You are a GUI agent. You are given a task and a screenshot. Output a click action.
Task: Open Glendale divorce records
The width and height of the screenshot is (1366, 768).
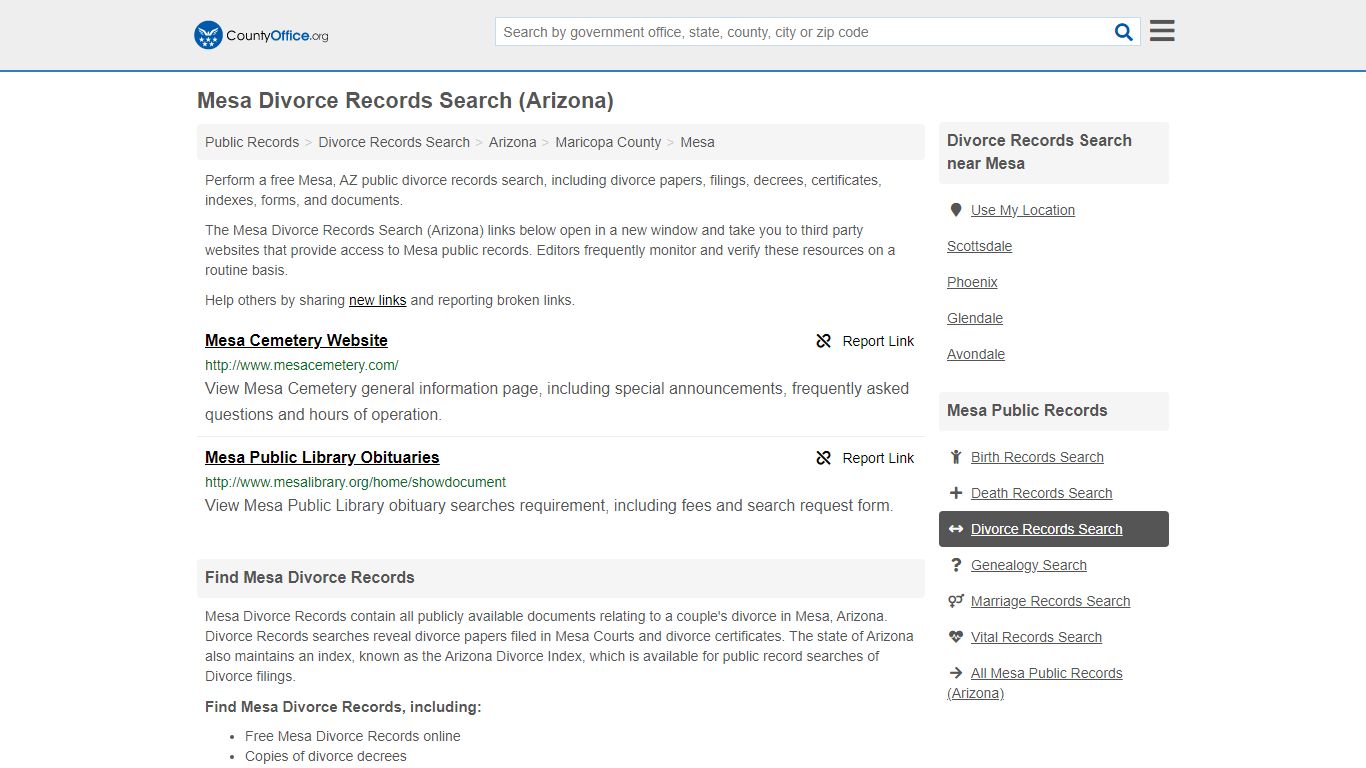point(975,318)
